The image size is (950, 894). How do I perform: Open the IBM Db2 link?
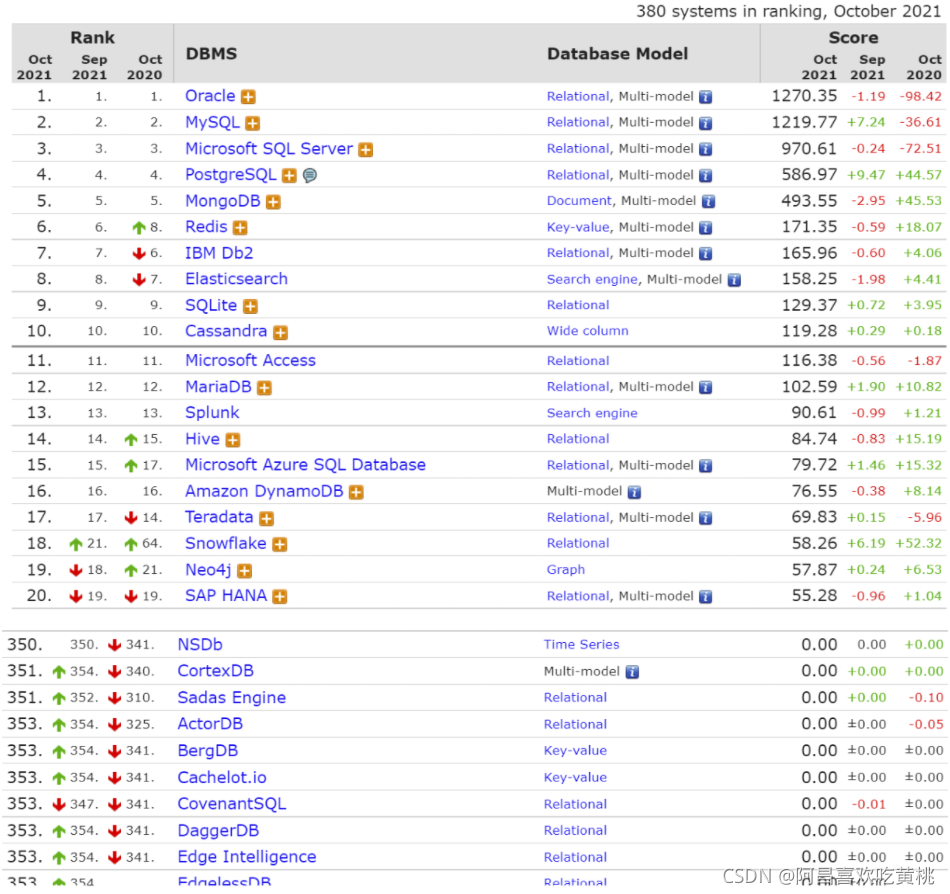coord(219,253)
